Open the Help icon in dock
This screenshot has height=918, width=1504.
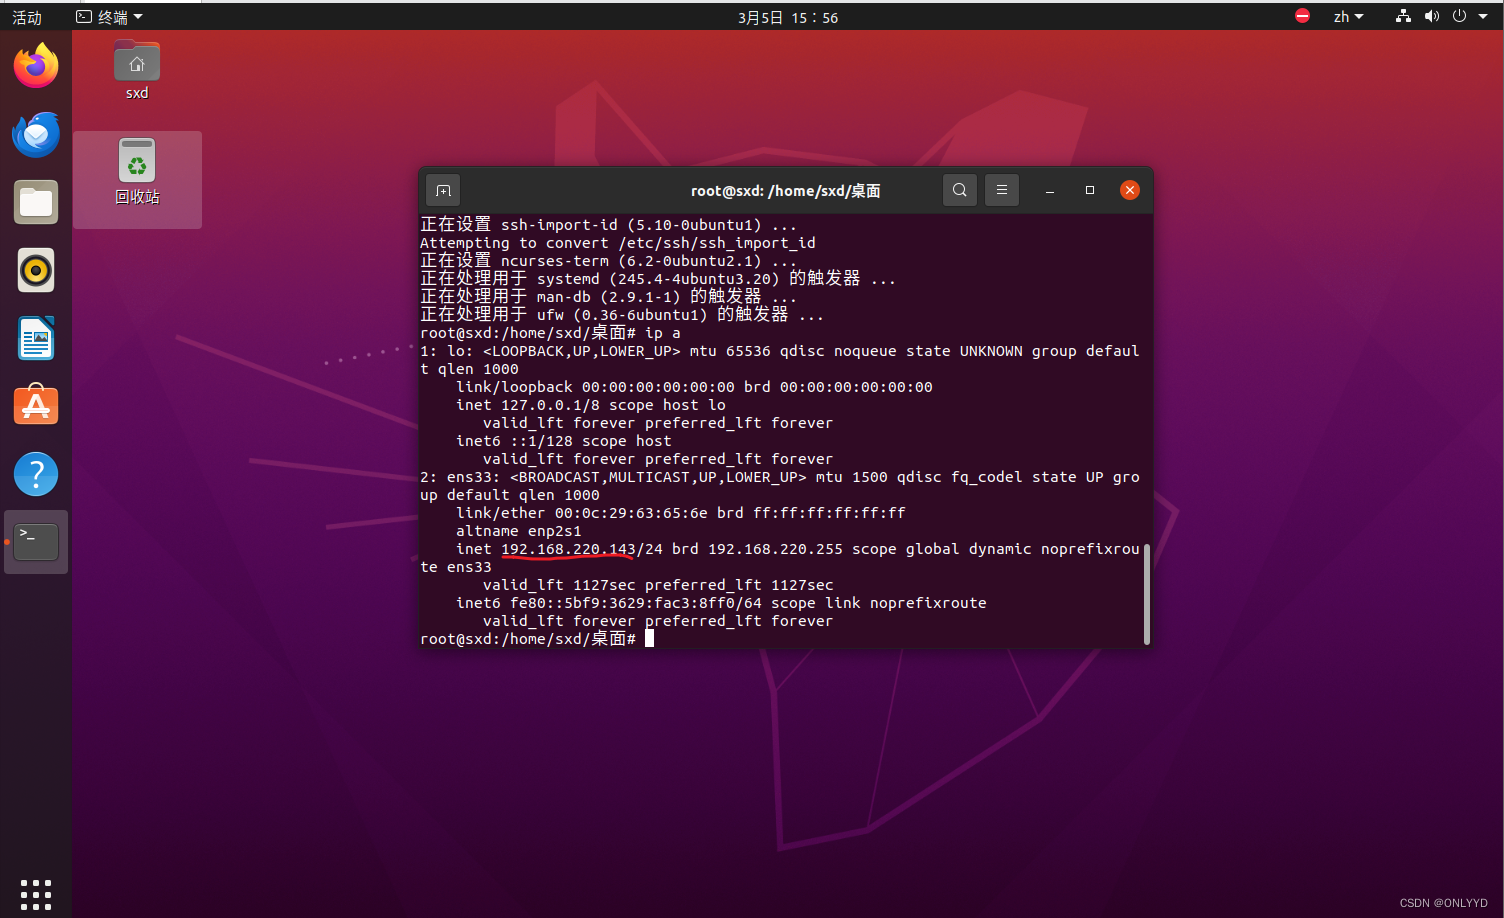(36, 474)
